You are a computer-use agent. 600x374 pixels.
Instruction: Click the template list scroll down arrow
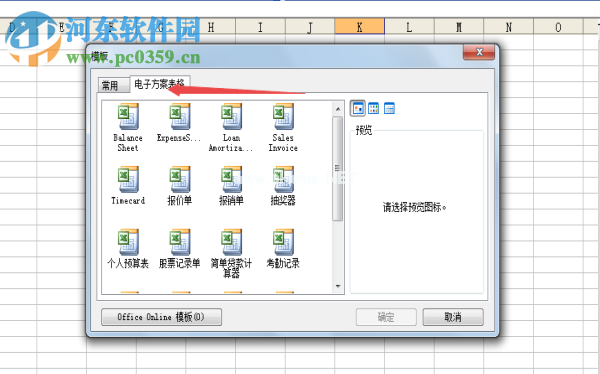338,286
